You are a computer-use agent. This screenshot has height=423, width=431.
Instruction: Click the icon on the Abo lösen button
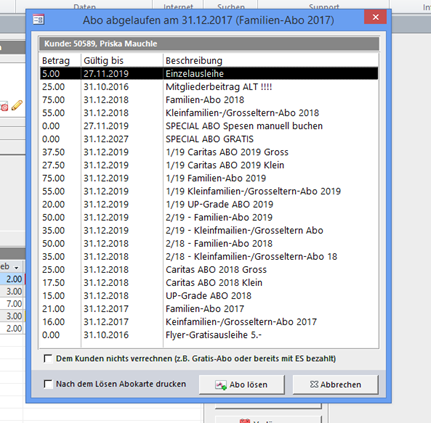(221, 385)
